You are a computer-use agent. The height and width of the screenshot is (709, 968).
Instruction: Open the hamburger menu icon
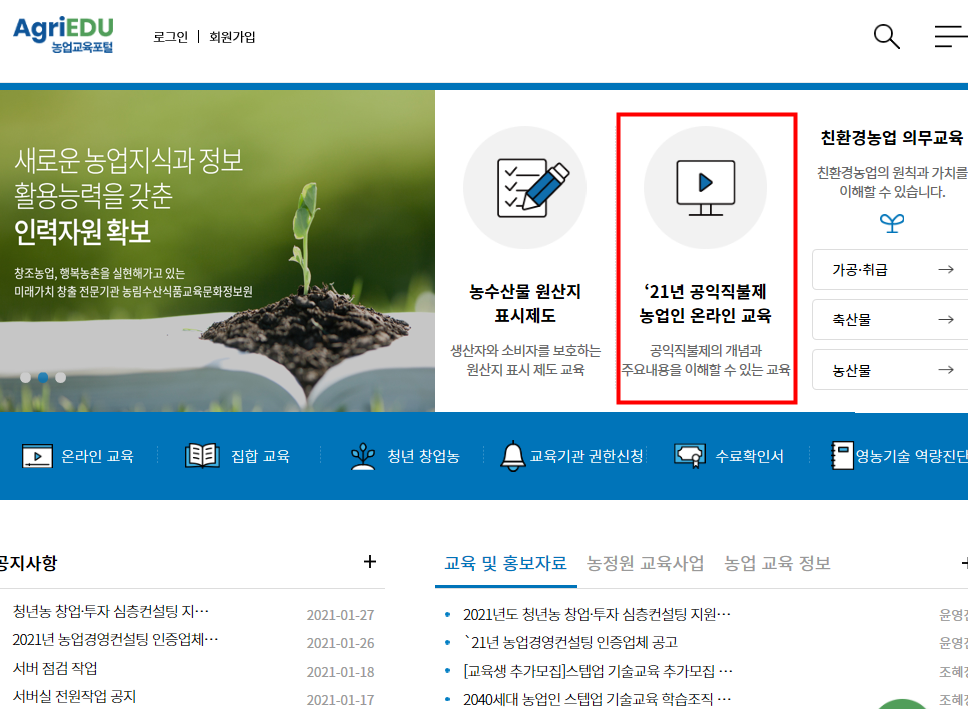coord(951,36)
